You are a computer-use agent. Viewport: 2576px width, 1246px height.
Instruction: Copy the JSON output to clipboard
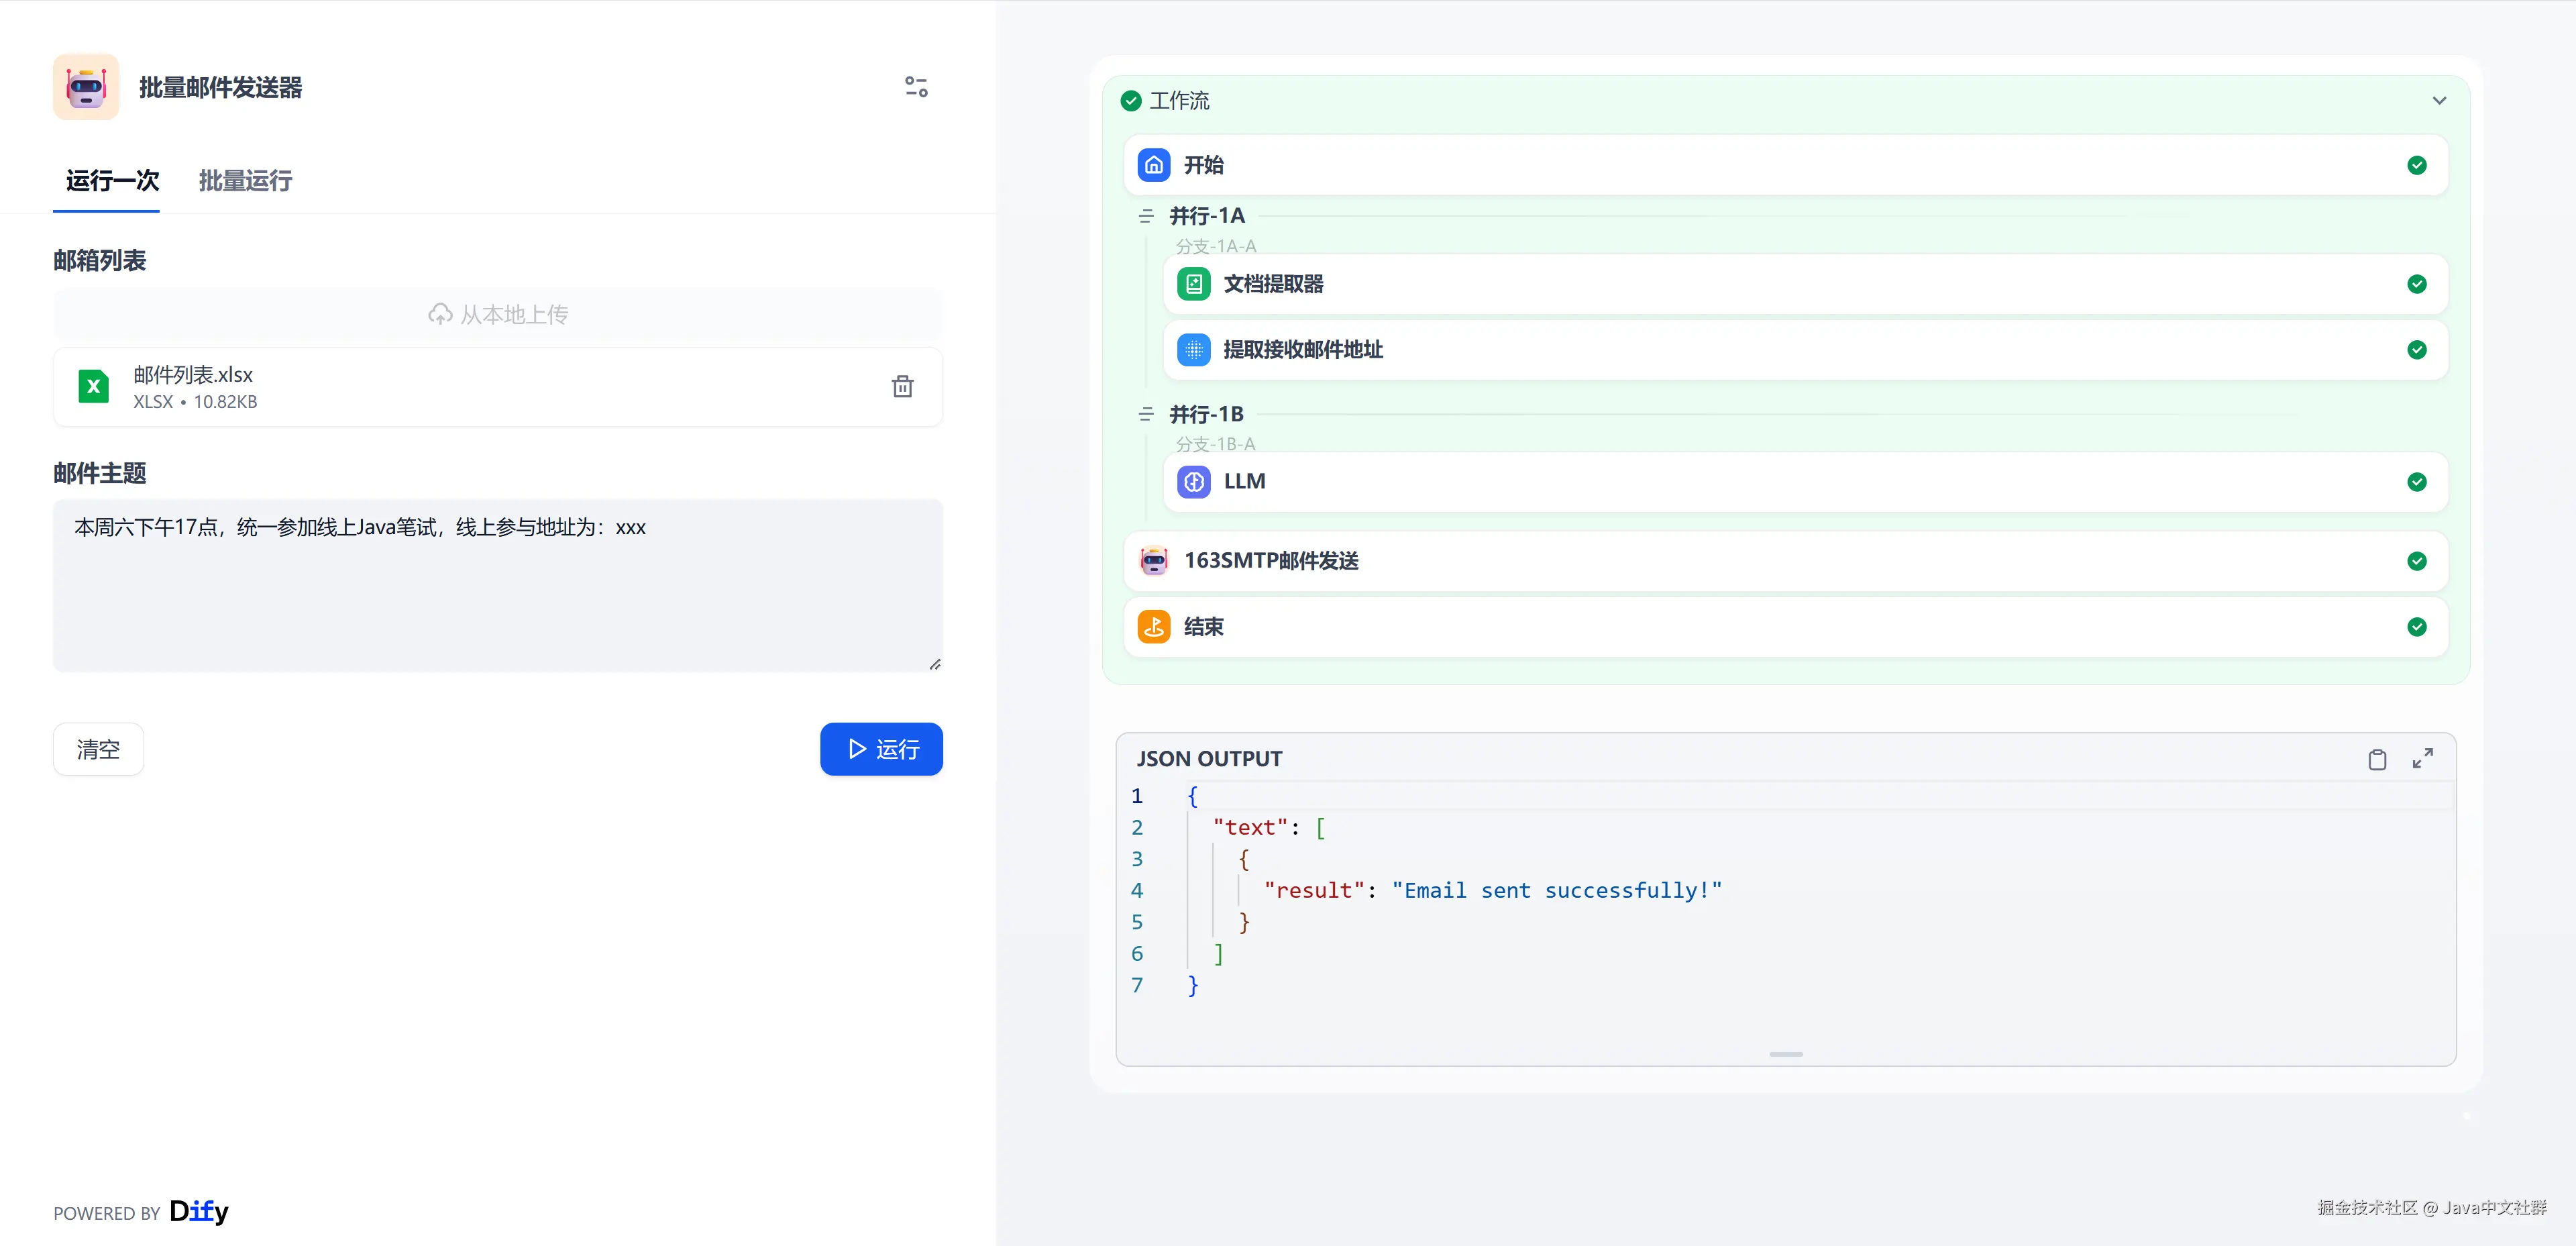pyautogui.click(x=2377, y=759)
